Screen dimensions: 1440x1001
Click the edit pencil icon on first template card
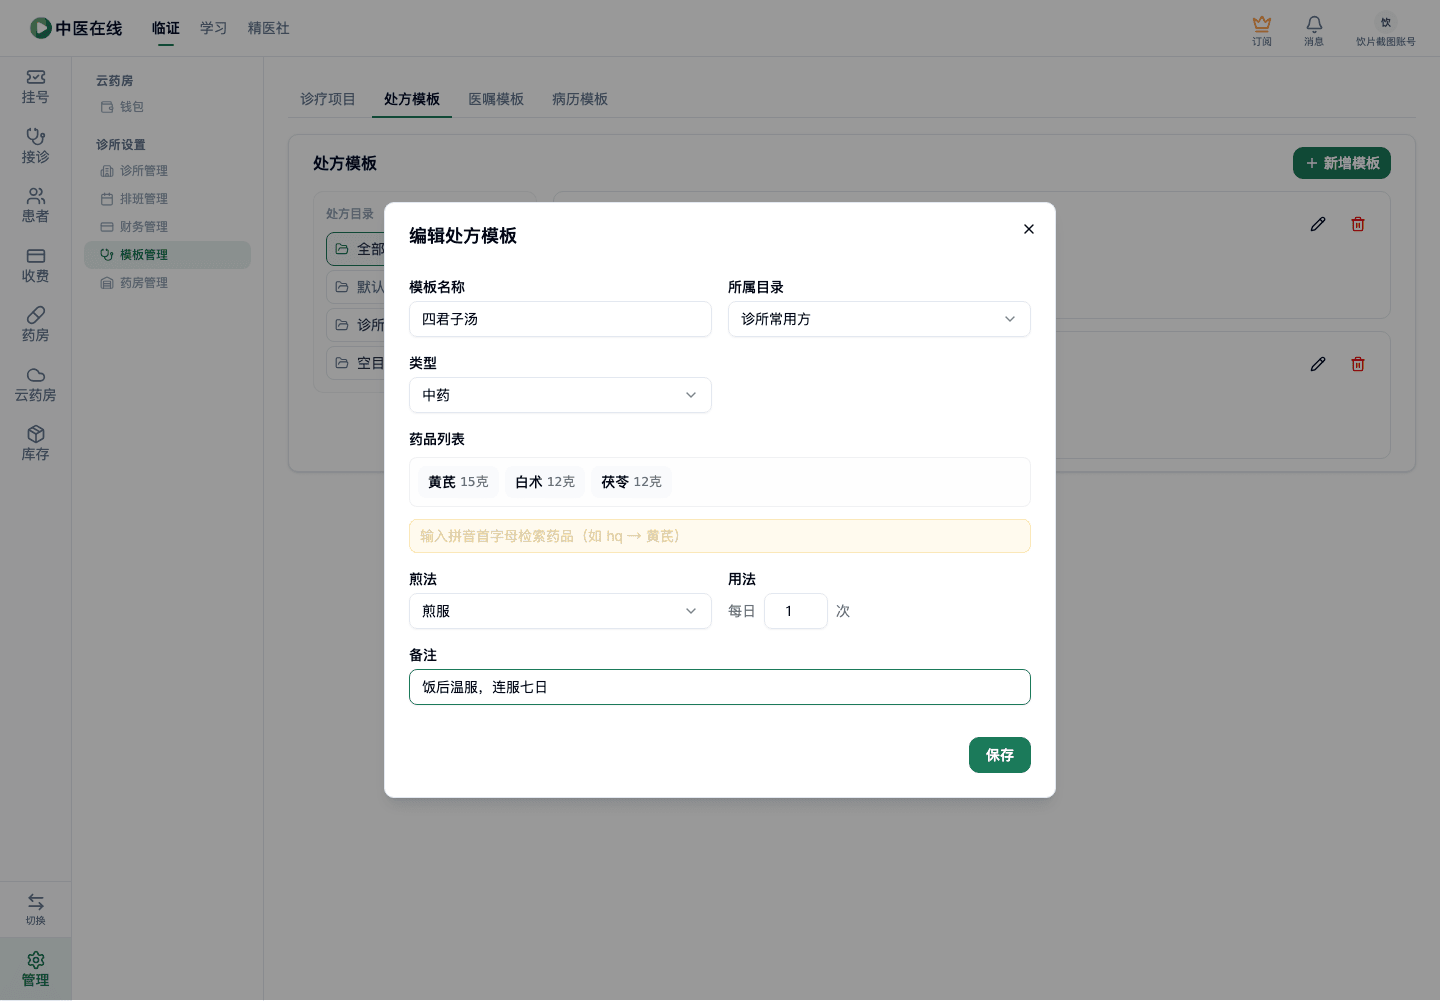[x=1318, y=224]
